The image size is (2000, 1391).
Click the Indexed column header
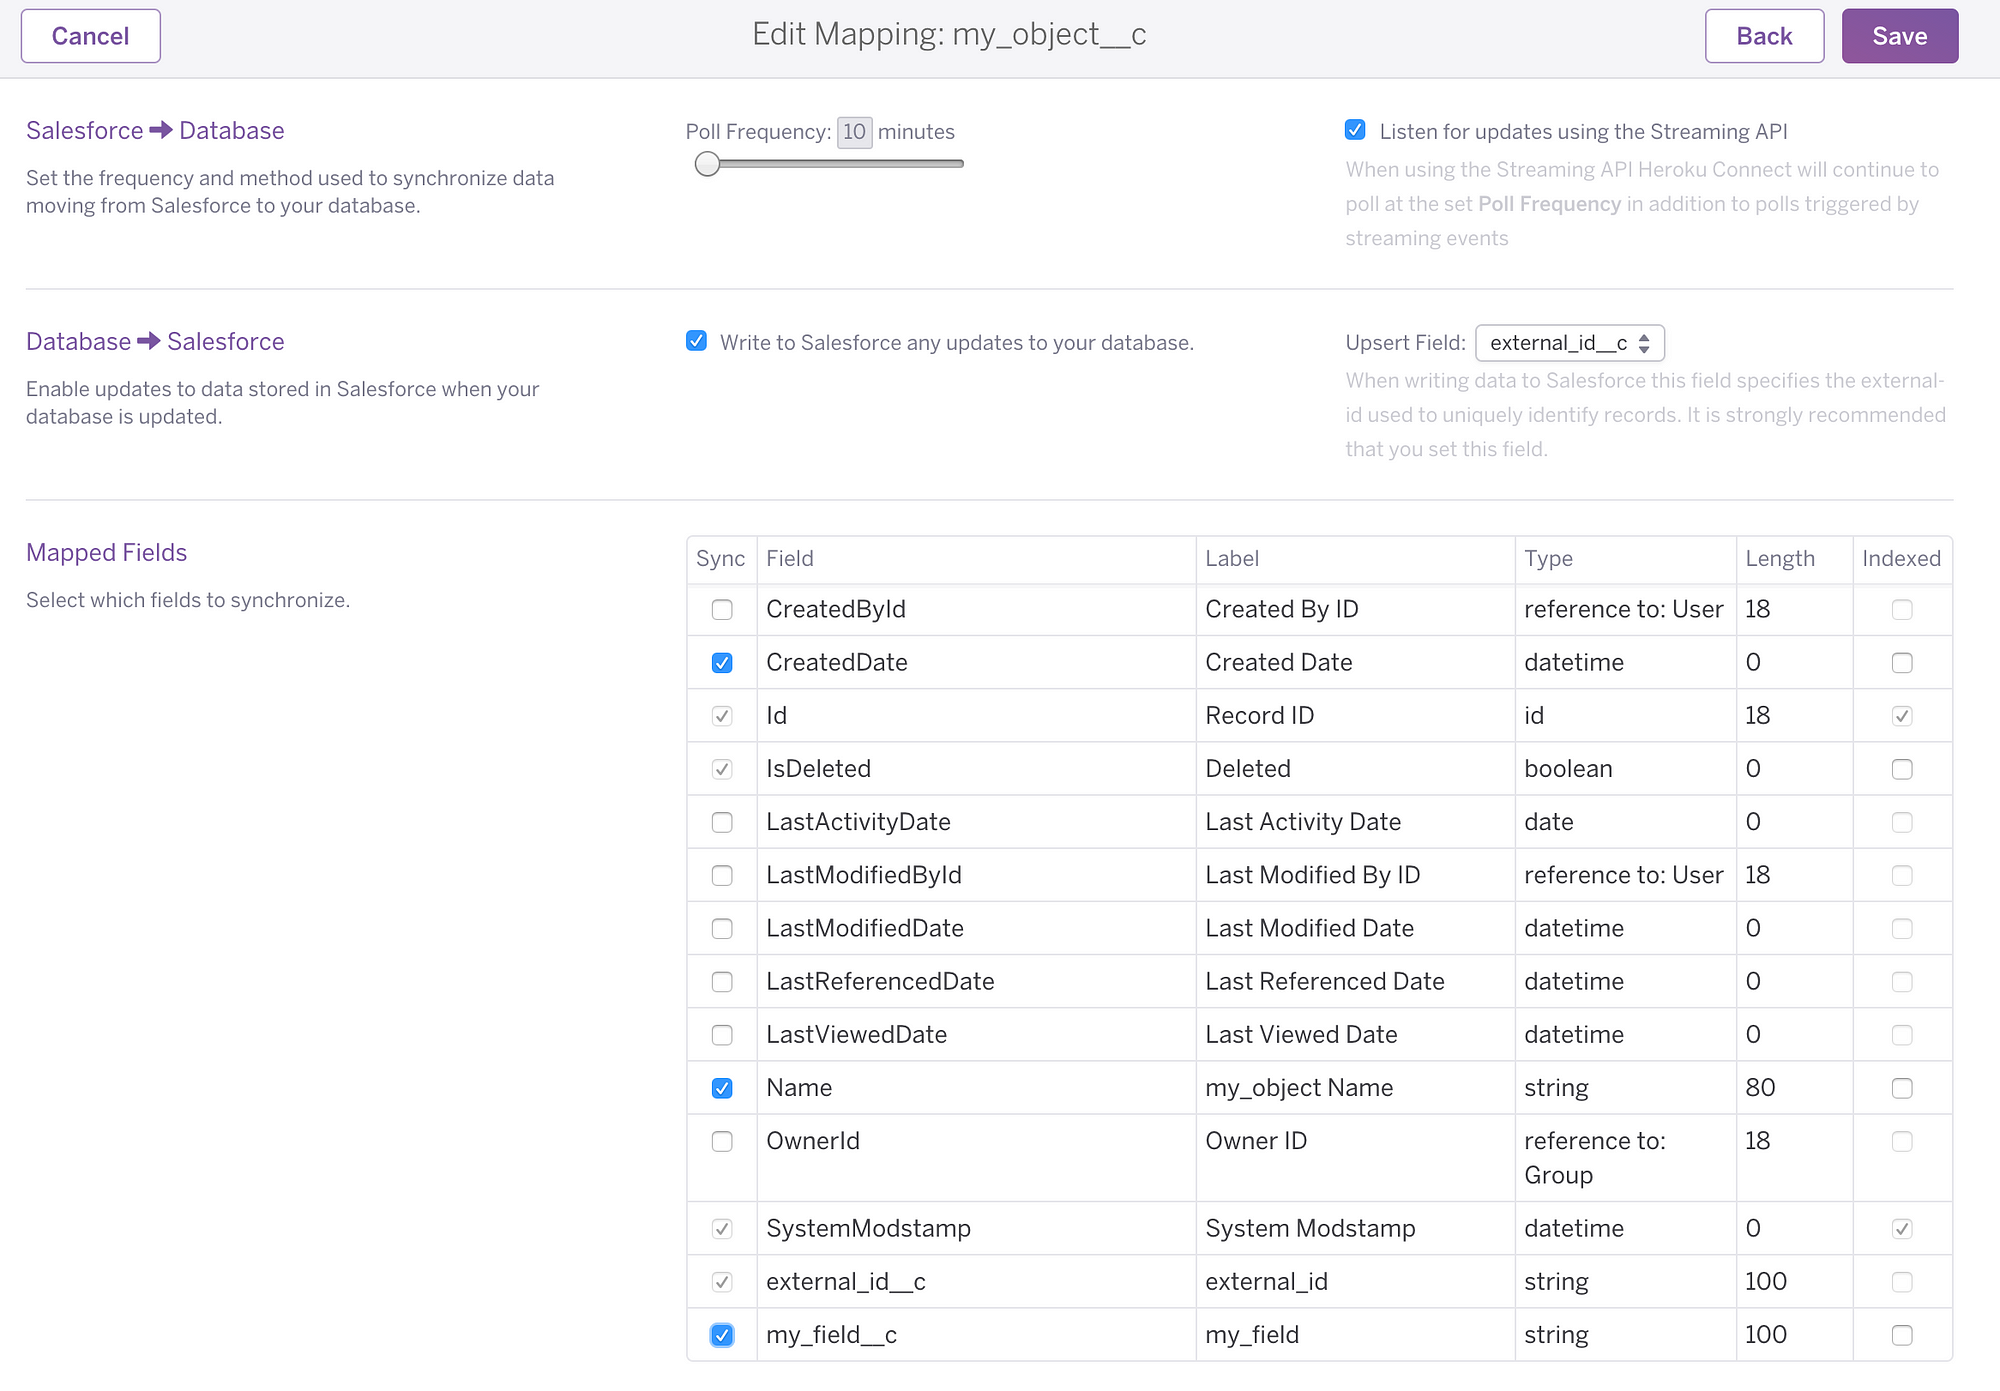click(1901, 559)
